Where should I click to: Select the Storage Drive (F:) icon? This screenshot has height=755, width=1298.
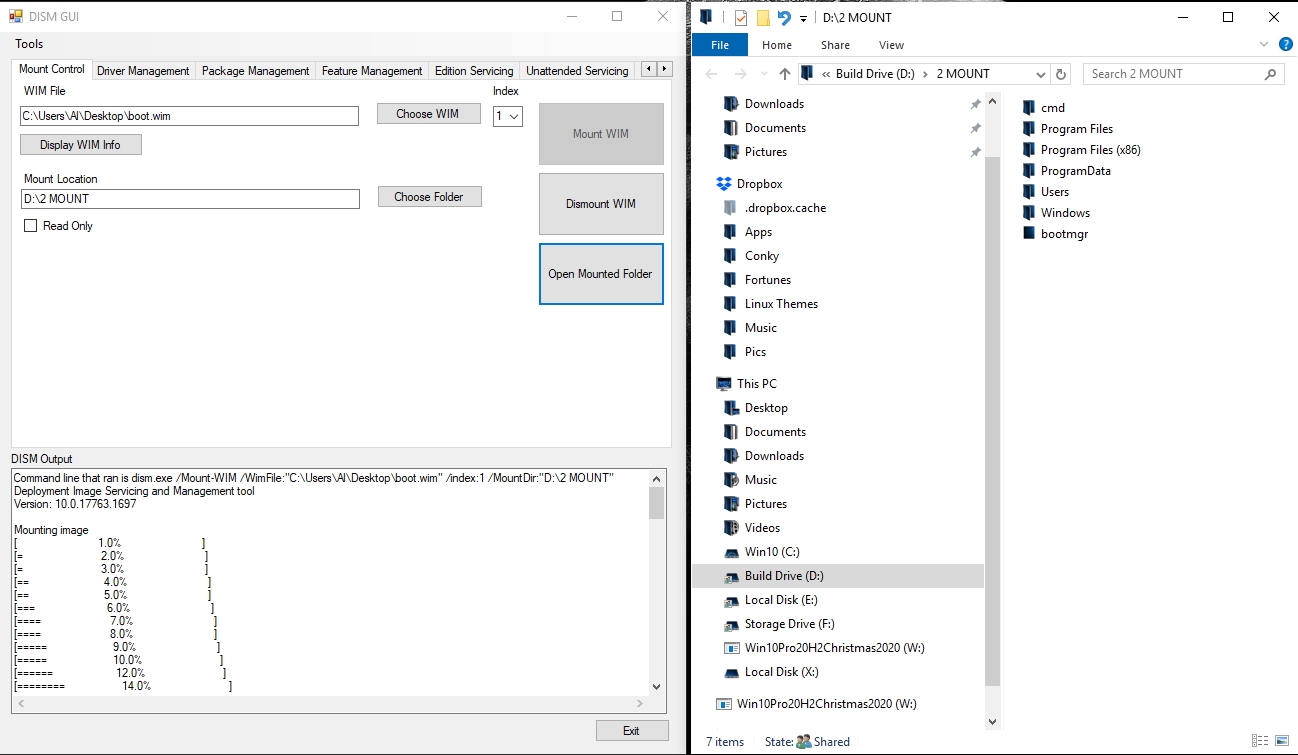[x=732, y=624]
